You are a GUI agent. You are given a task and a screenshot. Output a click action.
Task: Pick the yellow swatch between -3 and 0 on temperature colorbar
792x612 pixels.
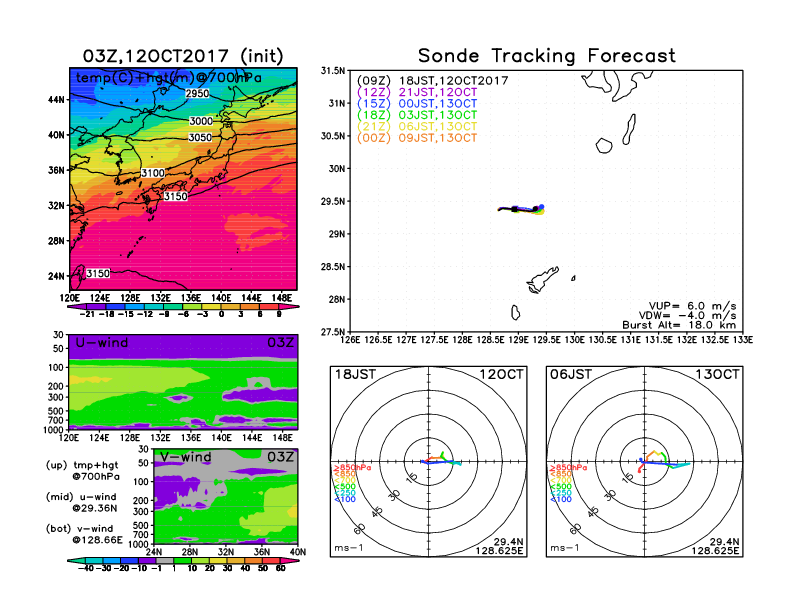[211, 307]
